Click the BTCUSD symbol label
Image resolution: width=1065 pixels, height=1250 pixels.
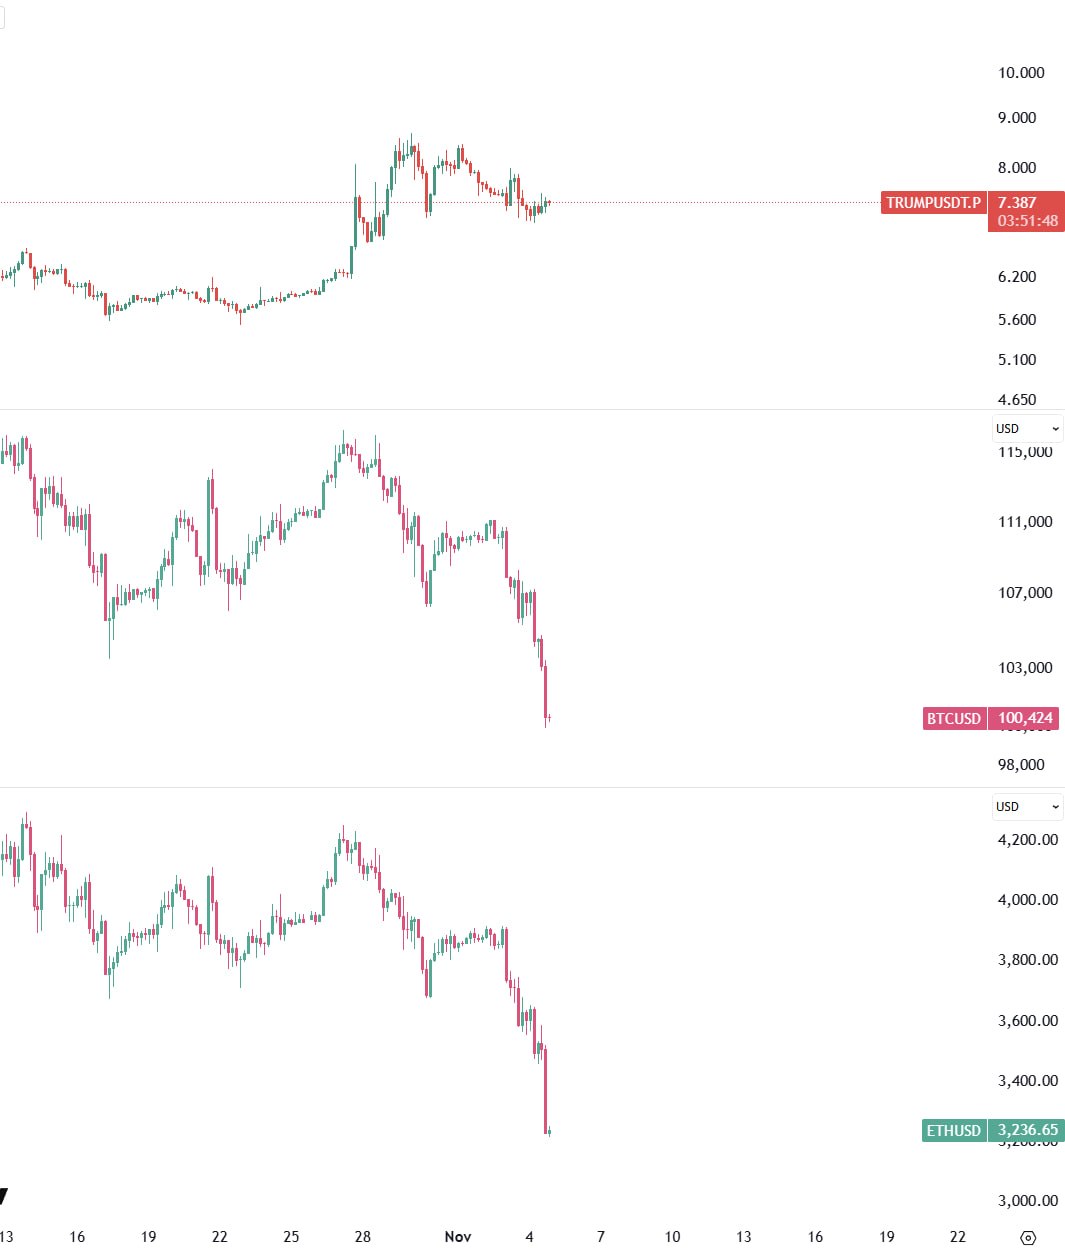tap(954, 718)
